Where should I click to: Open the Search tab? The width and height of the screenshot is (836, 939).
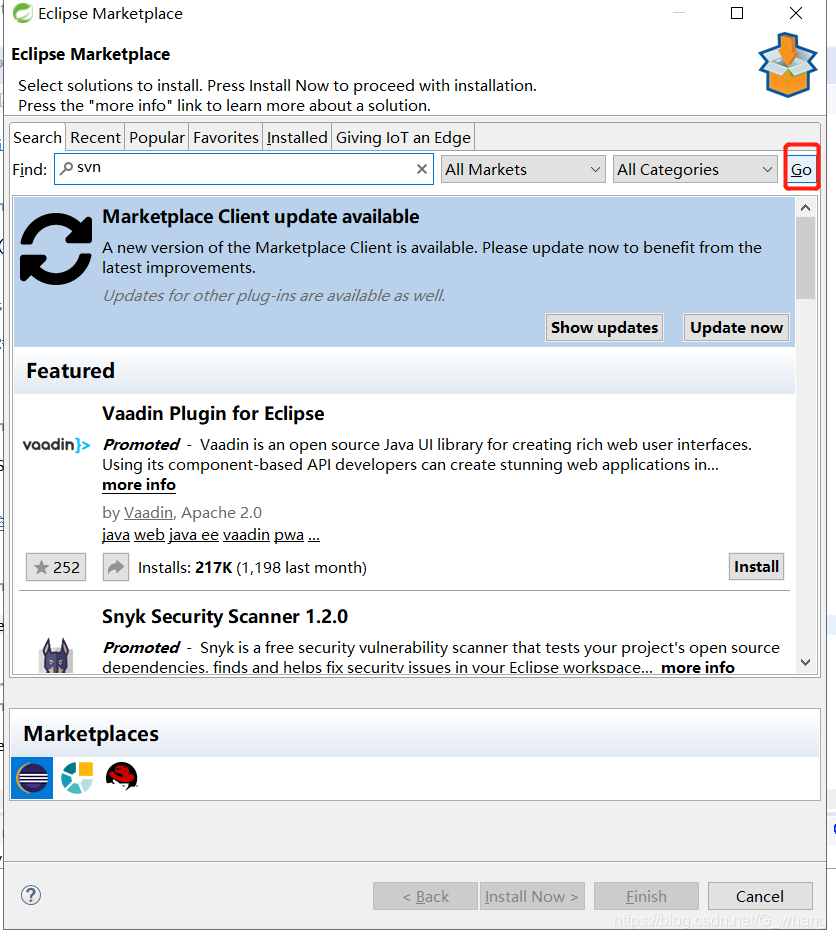coord(37,137)
